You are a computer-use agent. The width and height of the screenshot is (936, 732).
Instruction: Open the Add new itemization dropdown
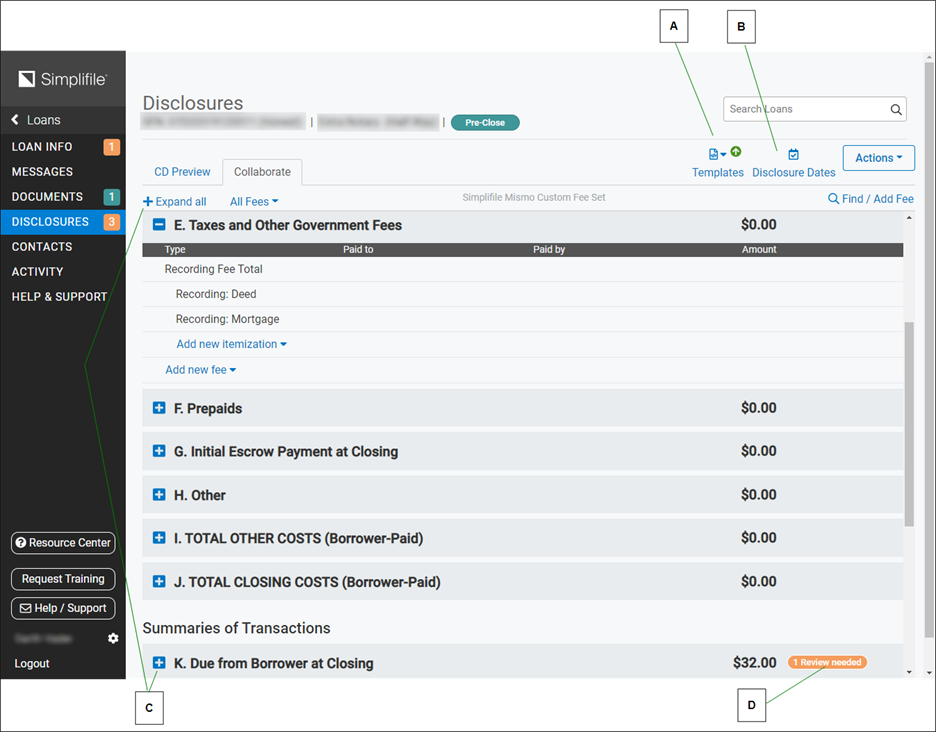pos(232,344)
